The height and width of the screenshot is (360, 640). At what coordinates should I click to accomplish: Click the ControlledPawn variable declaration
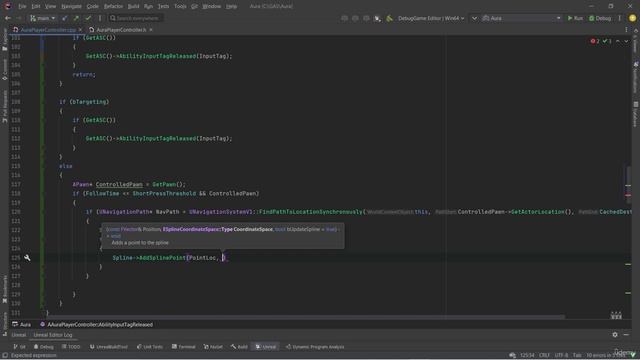click(119, 184)
